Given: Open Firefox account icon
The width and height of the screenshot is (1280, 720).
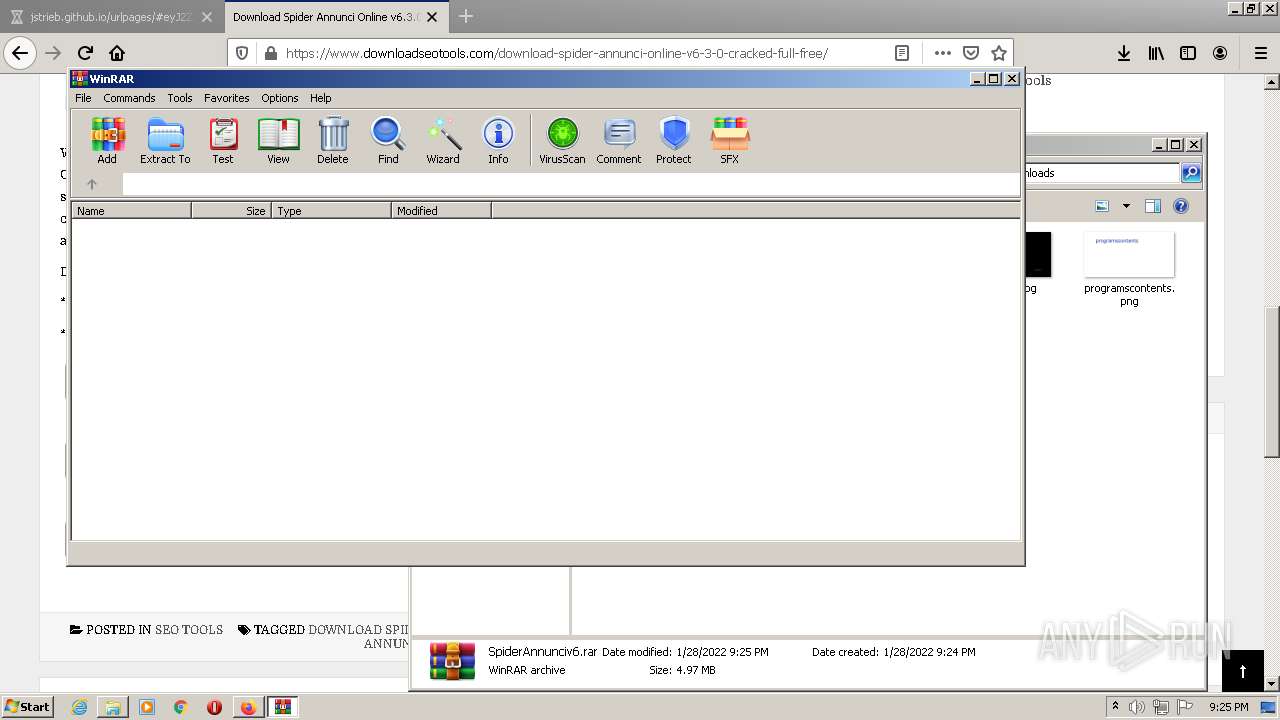Looking at the screenshot, I should [1220, 53].
